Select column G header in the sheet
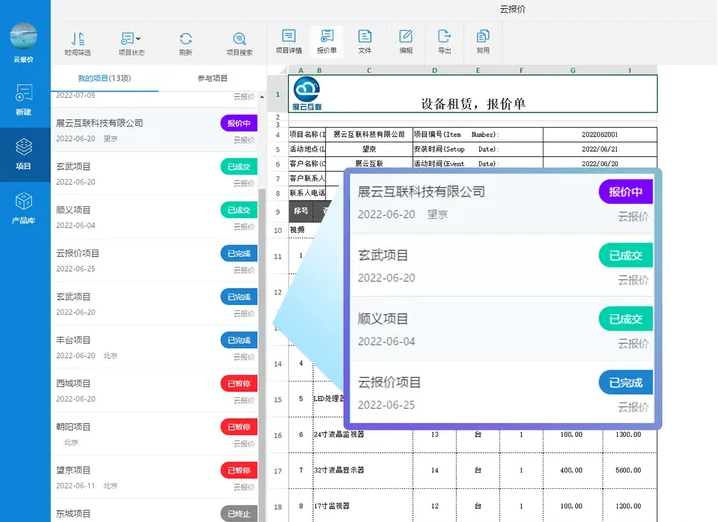Viewport: 718px width, 522px height. [572, 70]
